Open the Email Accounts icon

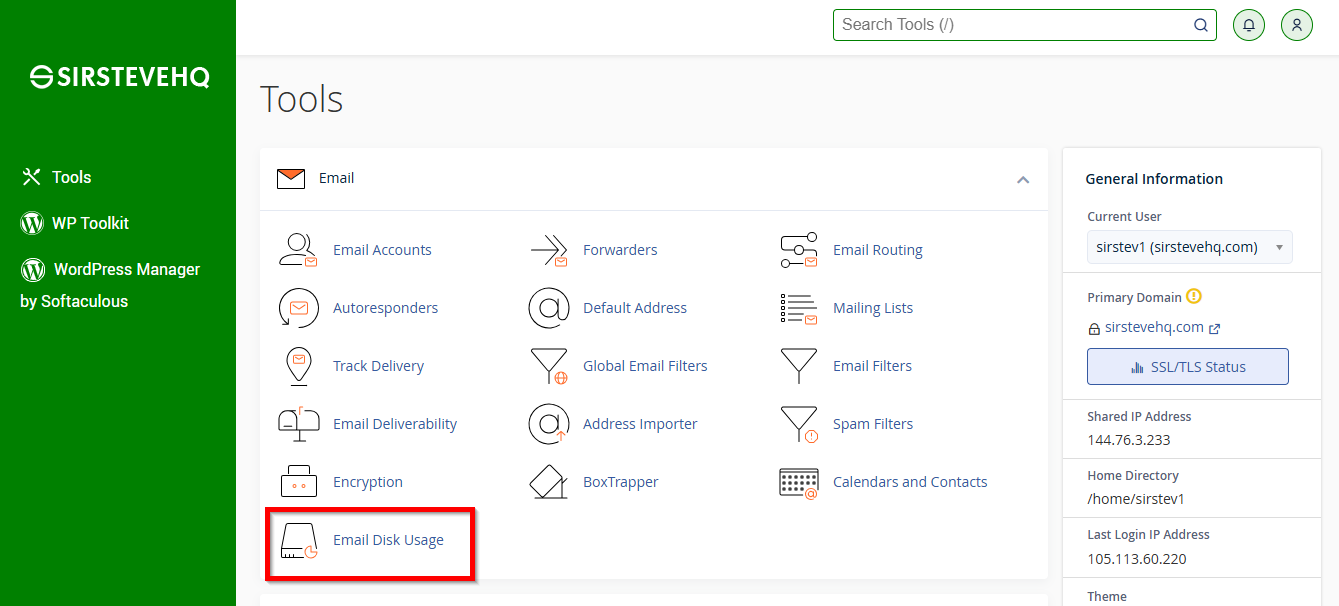point(298,250)
